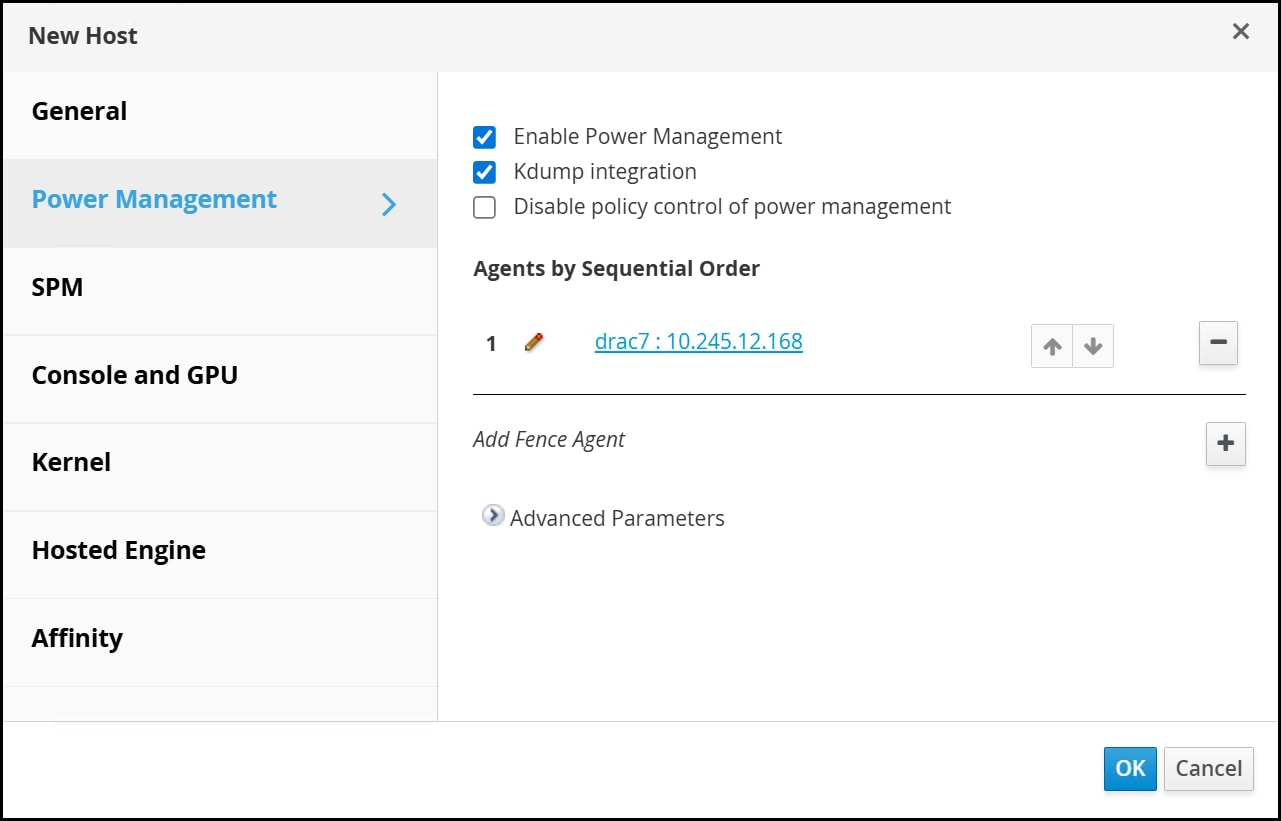Image resolution: width=1281 pixels, height=821 pixels.
Task: Uncheck Enable Power Management
Action: coord(484,137)
